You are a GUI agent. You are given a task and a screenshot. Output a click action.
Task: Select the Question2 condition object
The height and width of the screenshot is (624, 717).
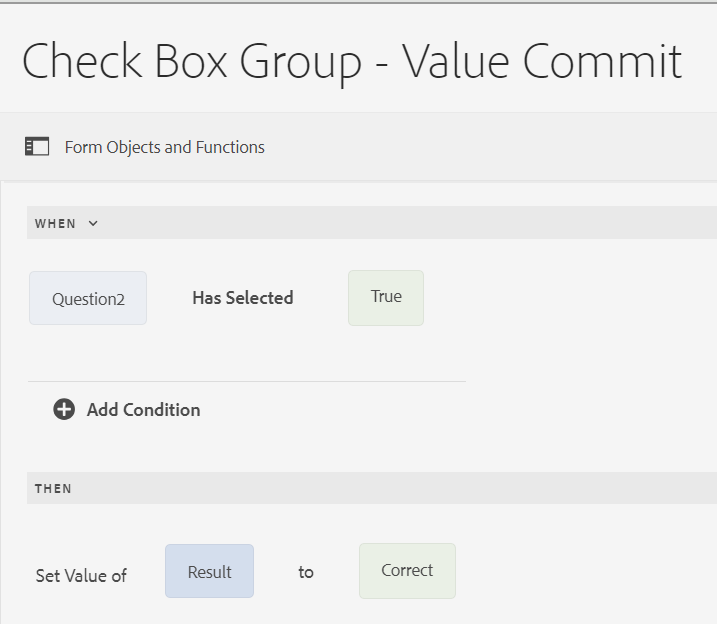(88, 298)
